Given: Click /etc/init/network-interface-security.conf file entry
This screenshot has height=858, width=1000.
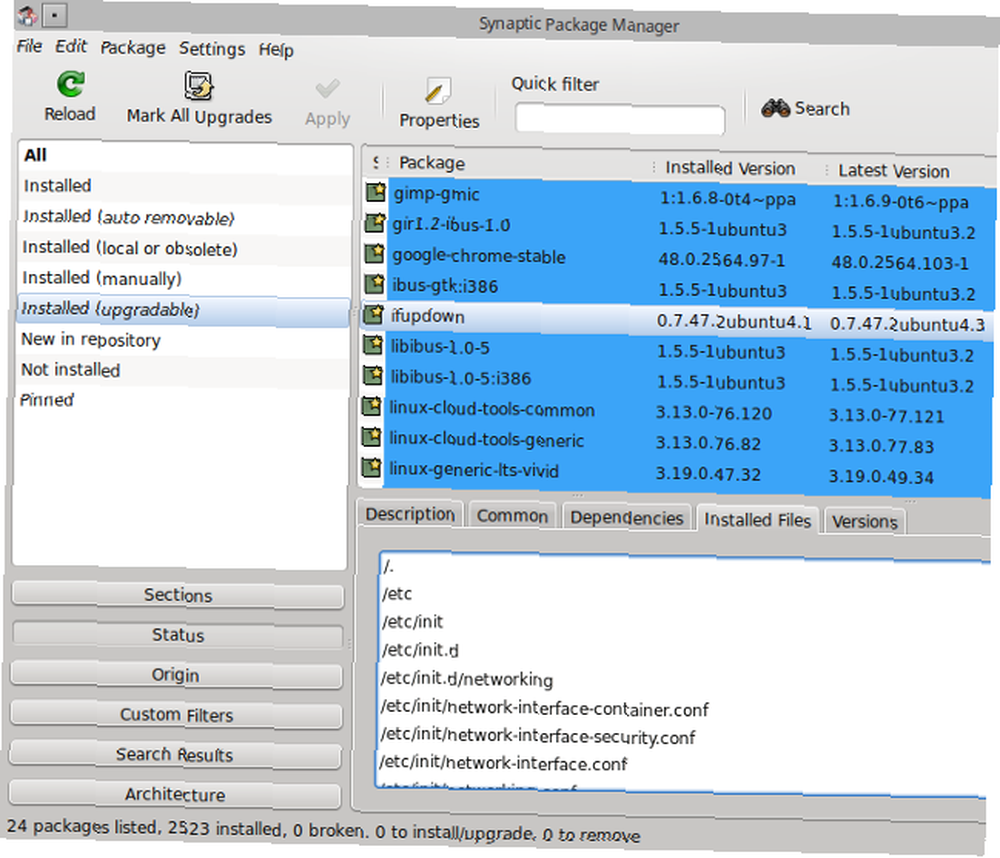Looking at the screenshot, I should [x=538, y=736].
